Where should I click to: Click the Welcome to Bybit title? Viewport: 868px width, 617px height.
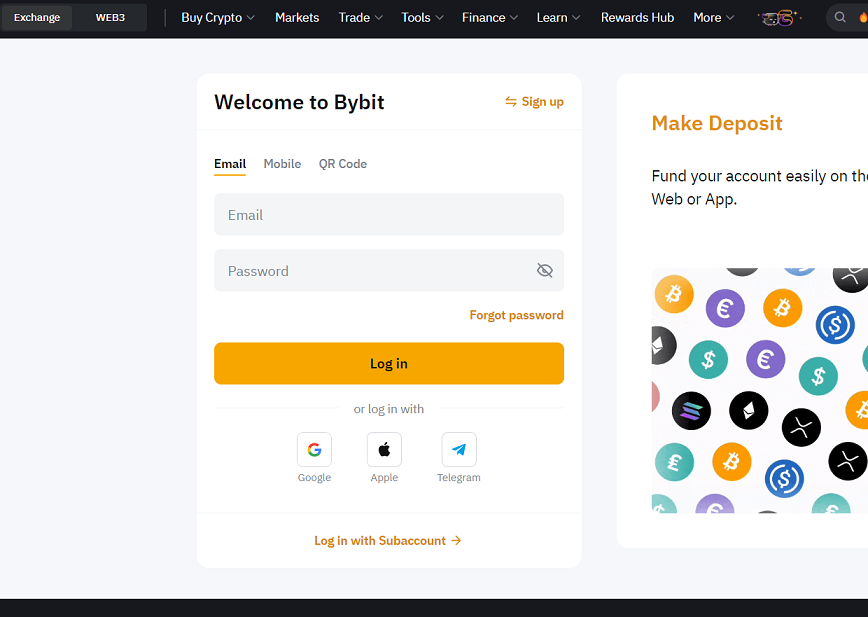299,102
